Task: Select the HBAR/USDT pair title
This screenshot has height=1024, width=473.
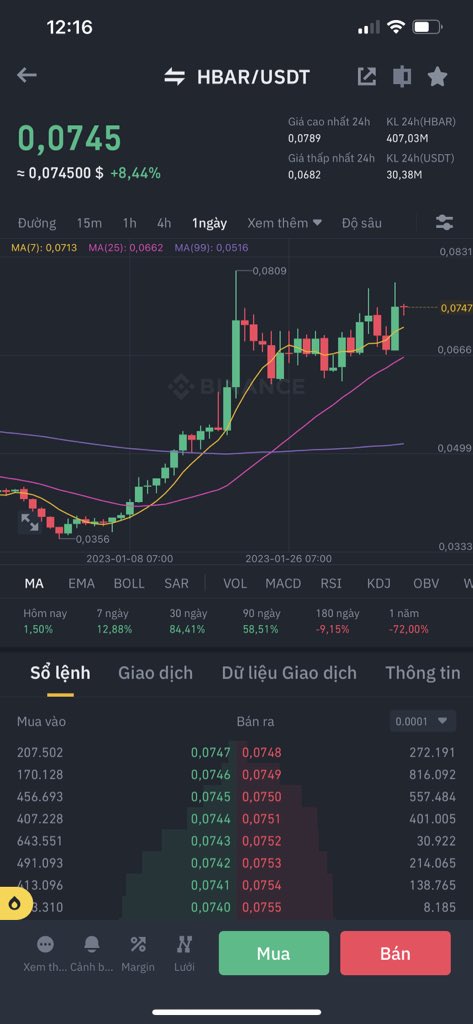Action: [x=253, y=77]
